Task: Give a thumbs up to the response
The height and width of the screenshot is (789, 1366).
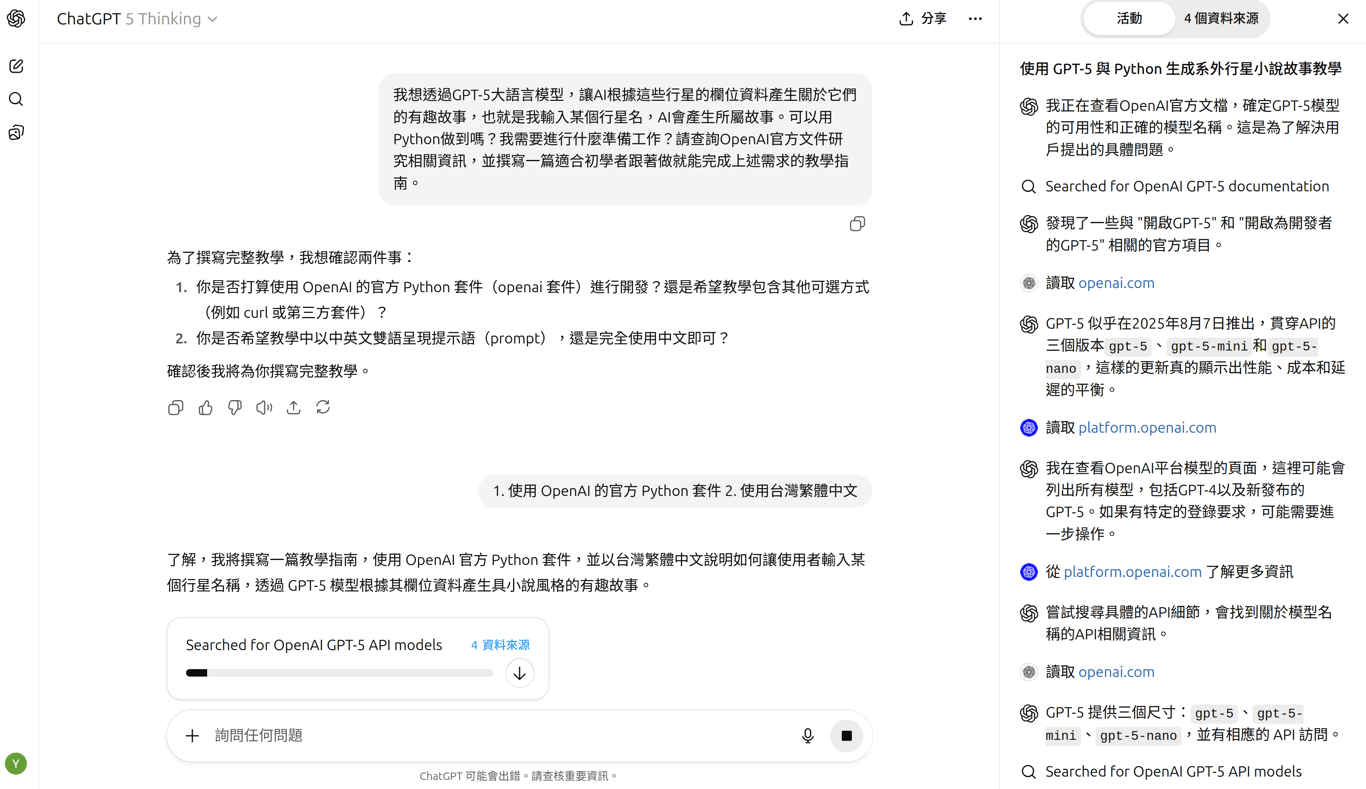Action: click(205, 408)
